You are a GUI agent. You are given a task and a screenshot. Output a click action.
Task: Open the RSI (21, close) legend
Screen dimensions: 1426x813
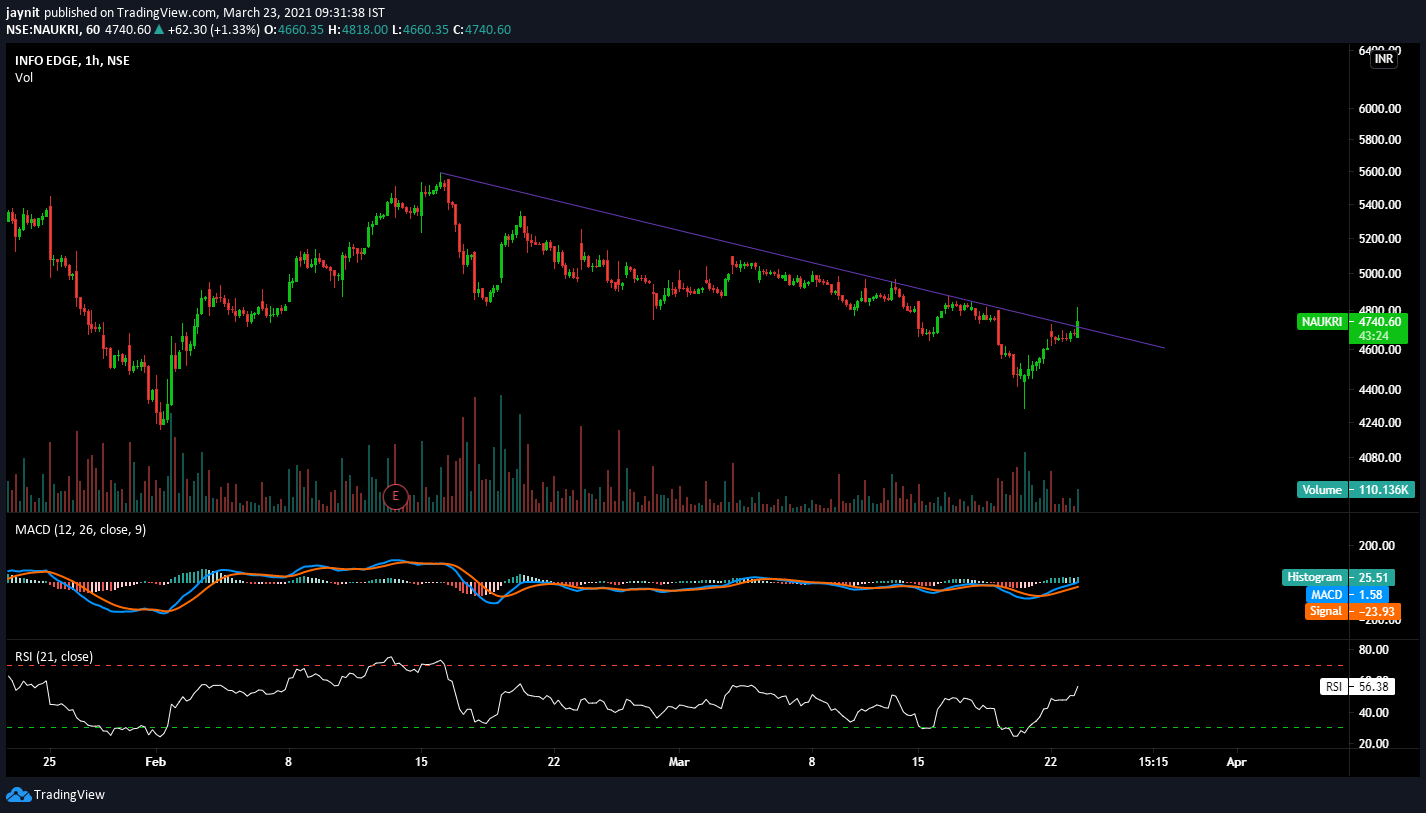pyautogui.click(x=54, y=657)
